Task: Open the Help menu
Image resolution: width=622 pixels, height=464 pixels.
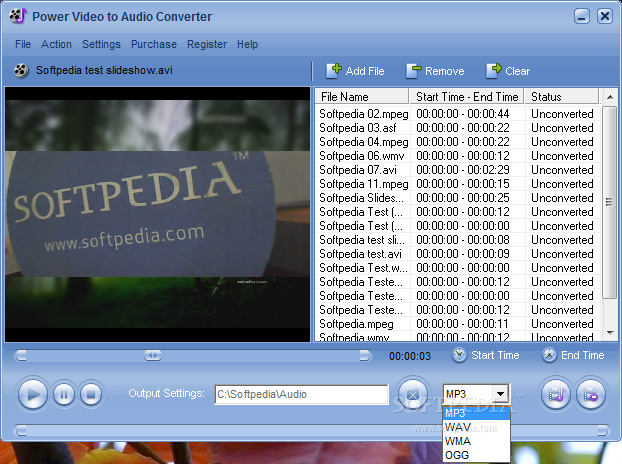Action: coord(248,44)
